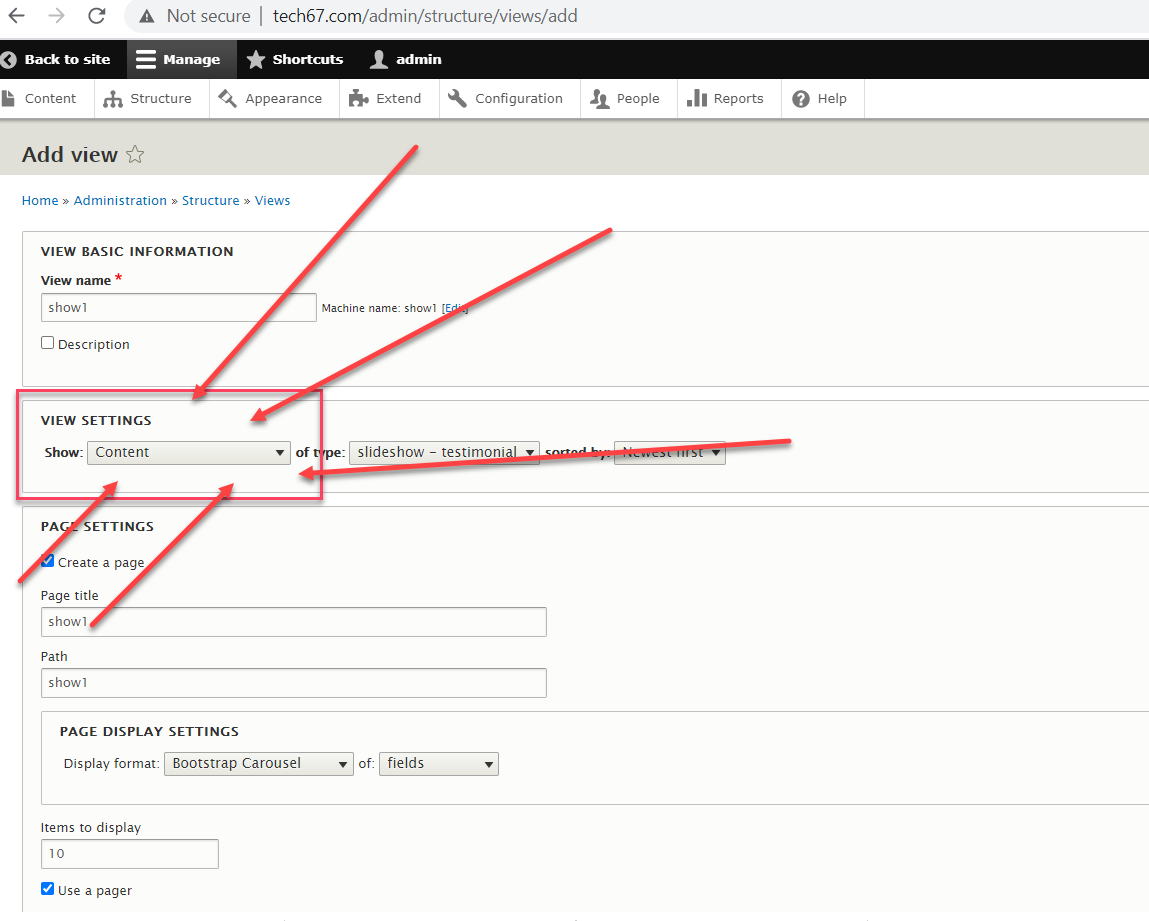
Task: Click Back to site text
Action: (67, 59)
